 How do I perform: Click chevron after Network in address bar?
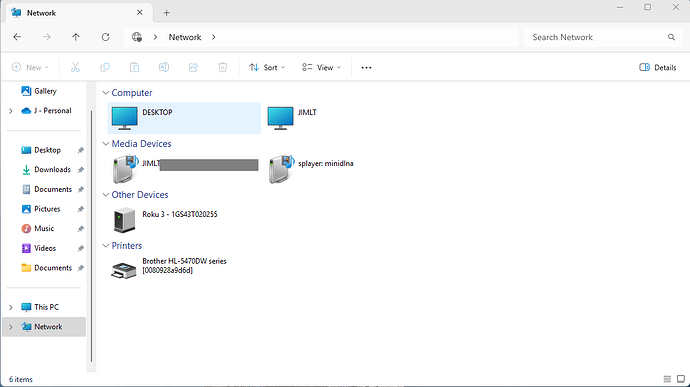[x=213, y=37]
